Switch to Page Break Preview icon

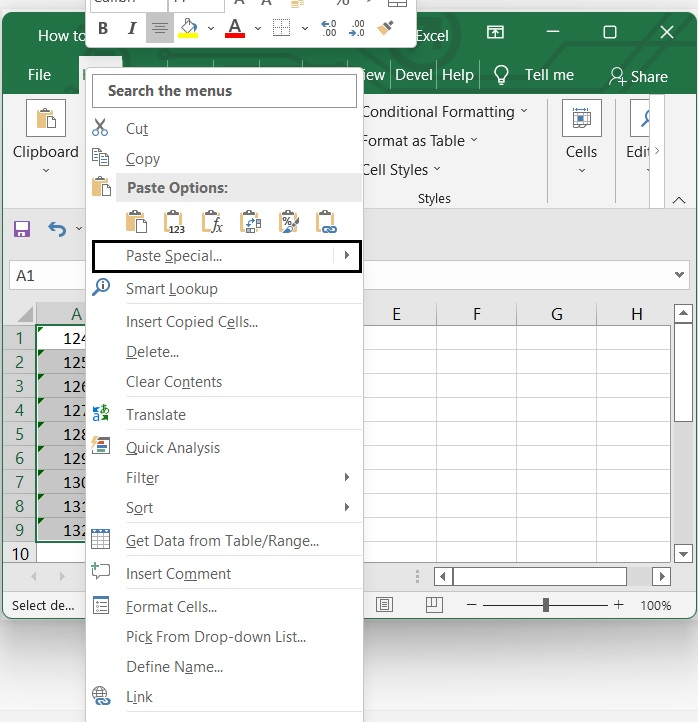pyautogui.click(x=434, y=605)
